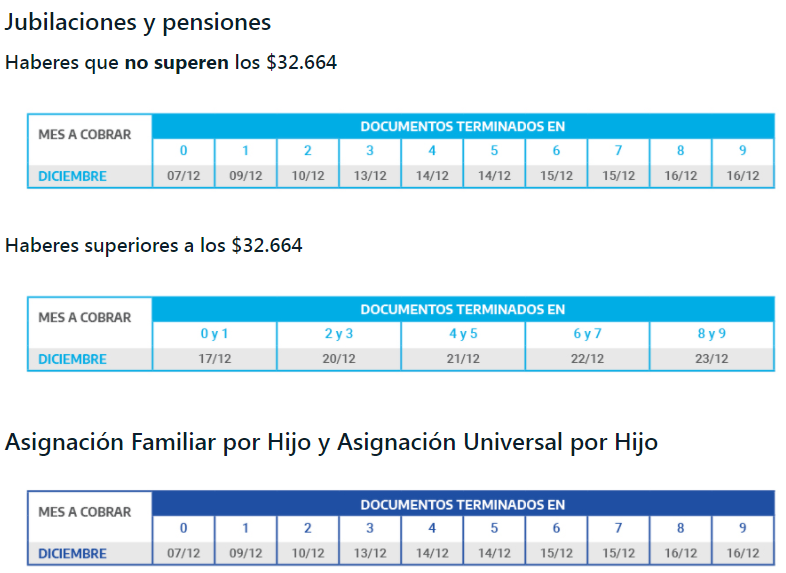786x573 pixels.
Task: Select column 9 header in Asignación table
Action: click(x=742, y=528)
